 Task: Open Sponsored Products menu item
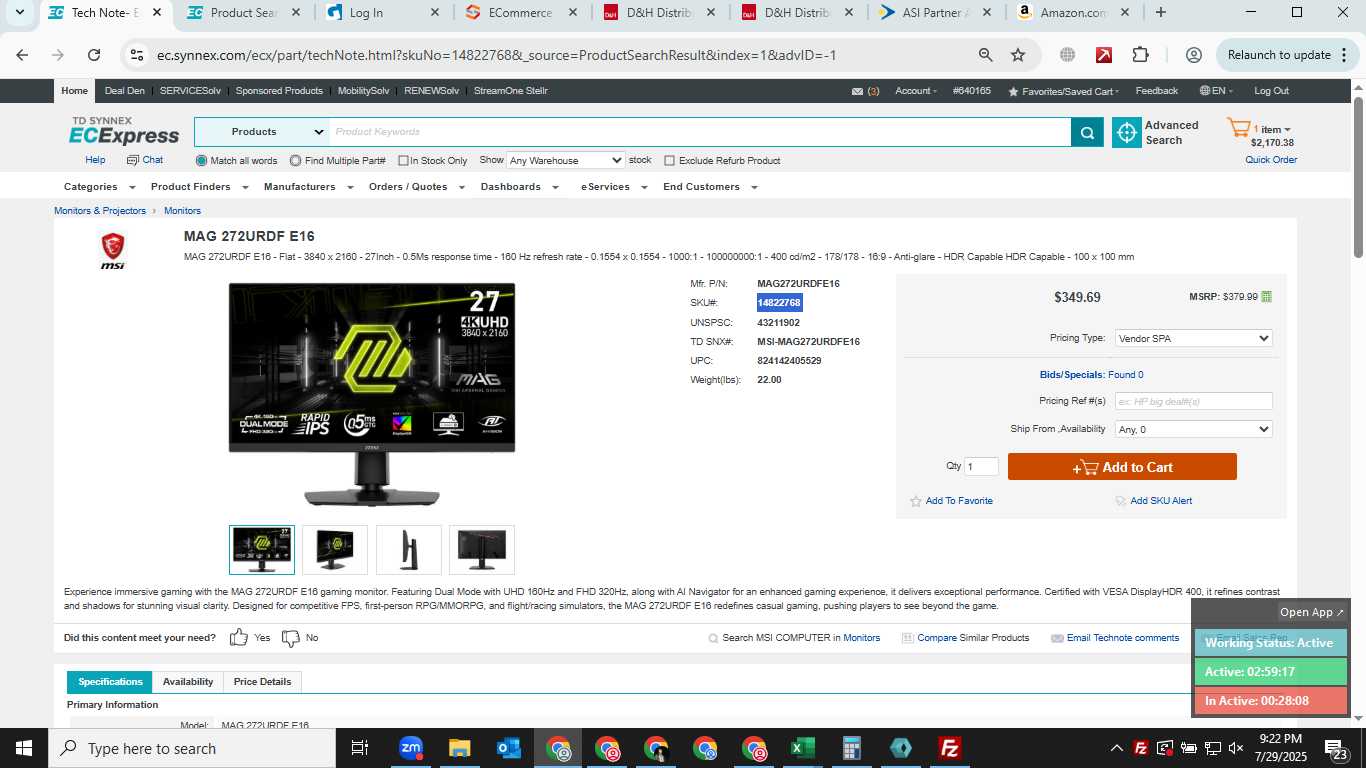point(279,91)
